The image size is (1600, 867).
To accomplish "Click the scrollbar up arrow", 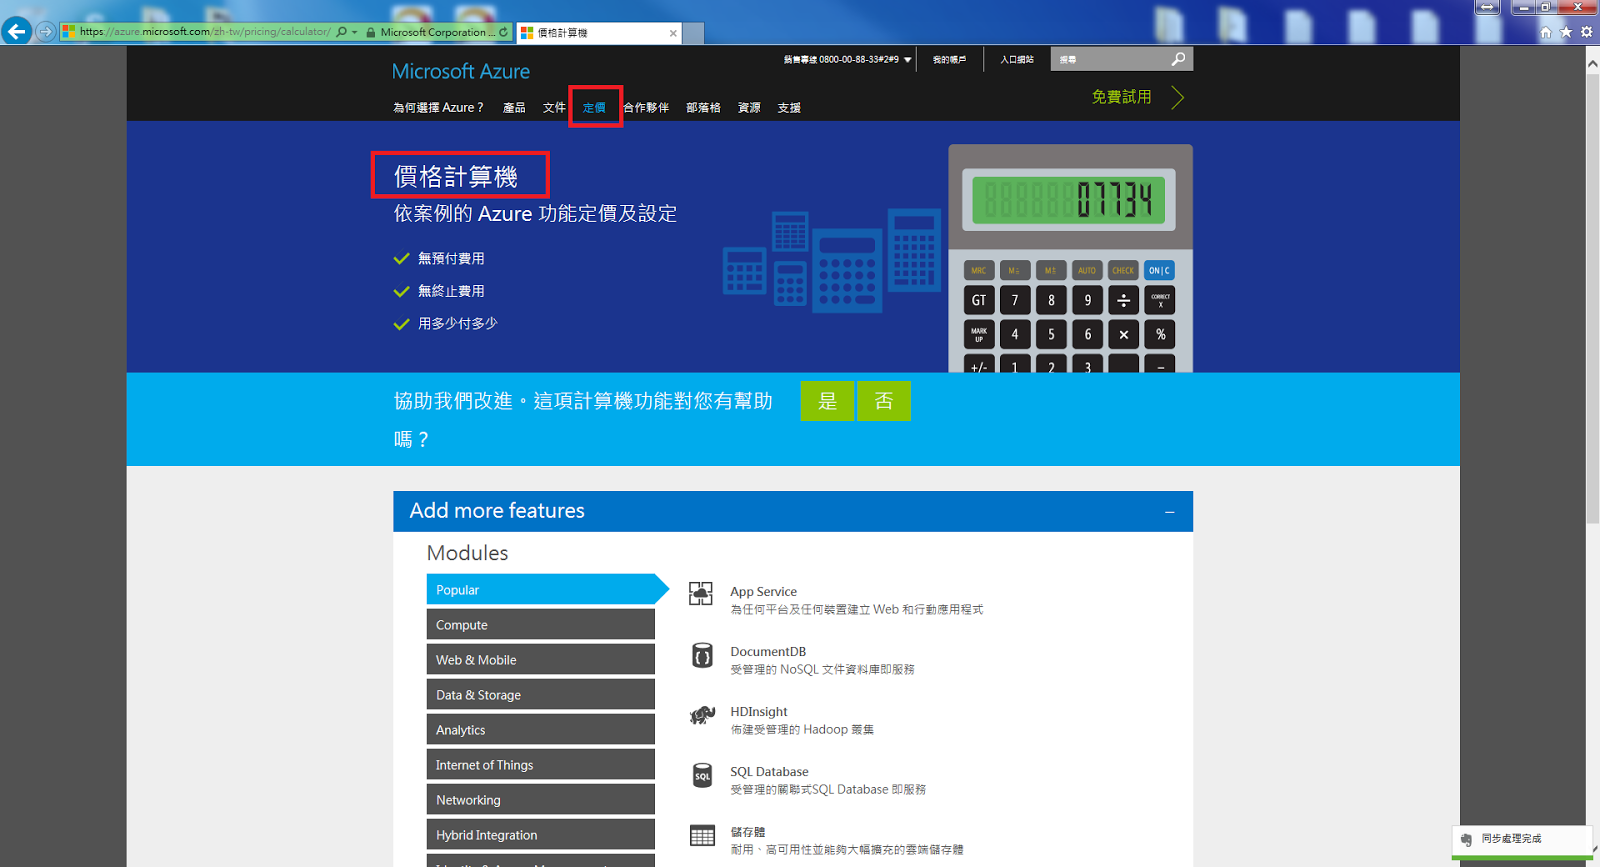I will pyautogui.click(x=1592, y=63).
